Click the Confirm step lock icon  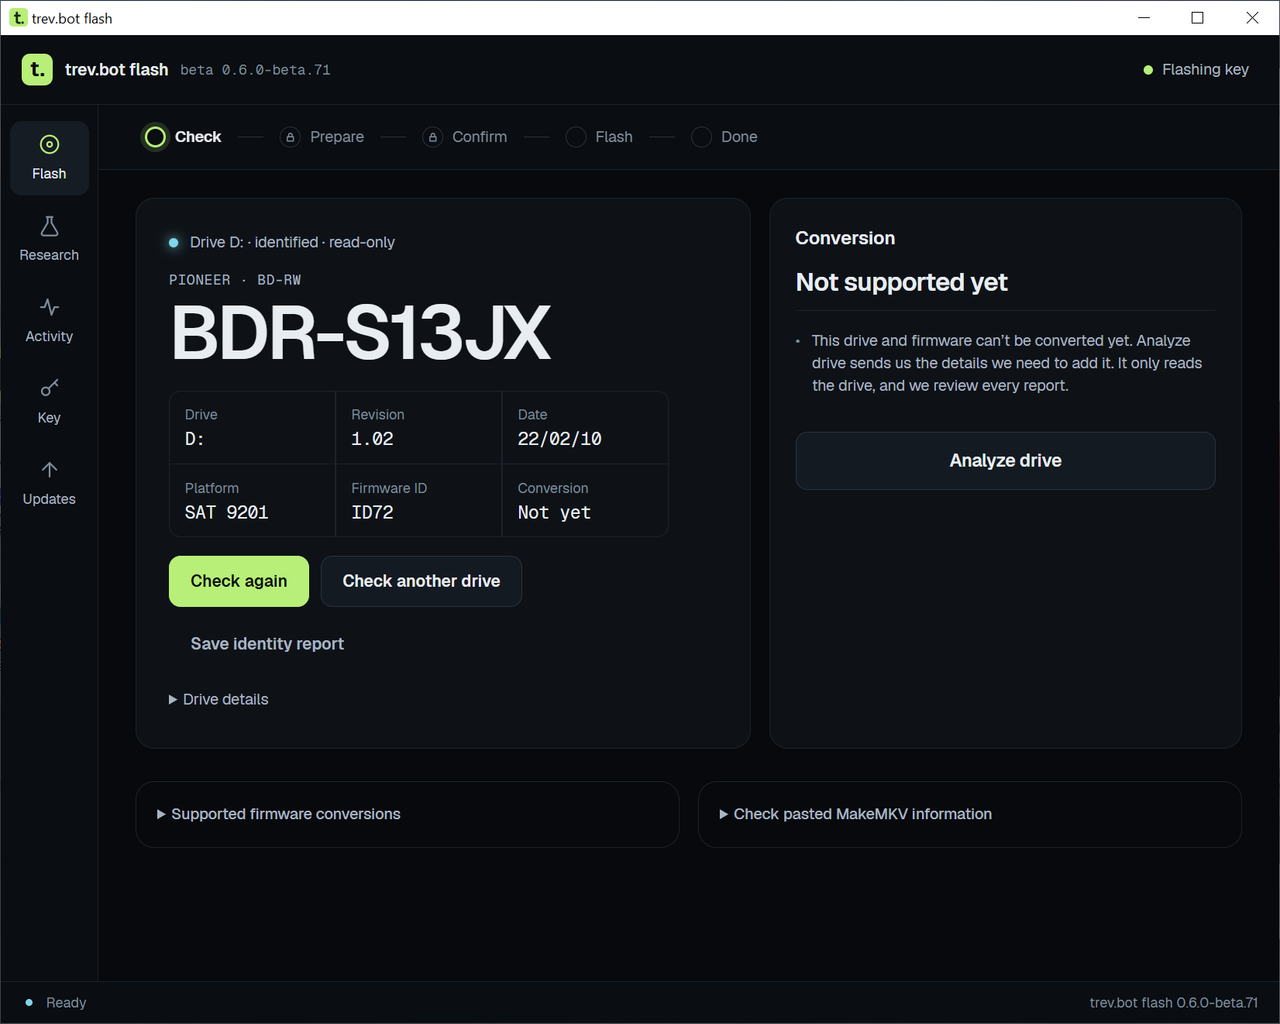click(x=432, y=137)
